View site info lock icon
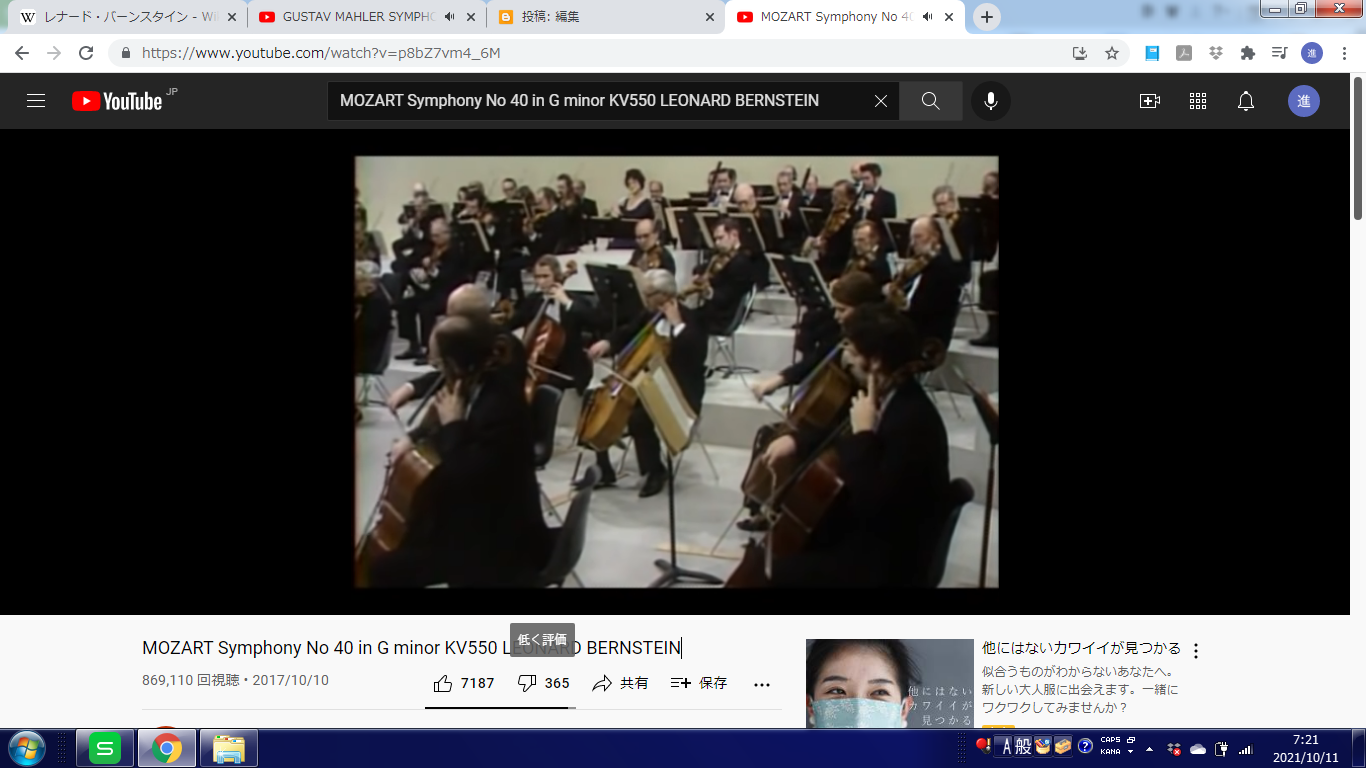Image resolution: width=1366 pixels, height=768 pixels. point(126,53)
